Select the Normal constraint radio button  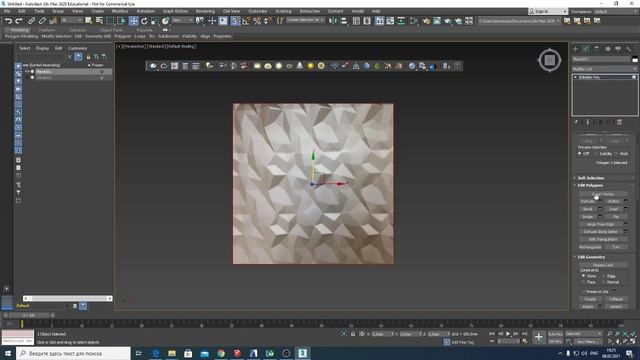(603, 282)
